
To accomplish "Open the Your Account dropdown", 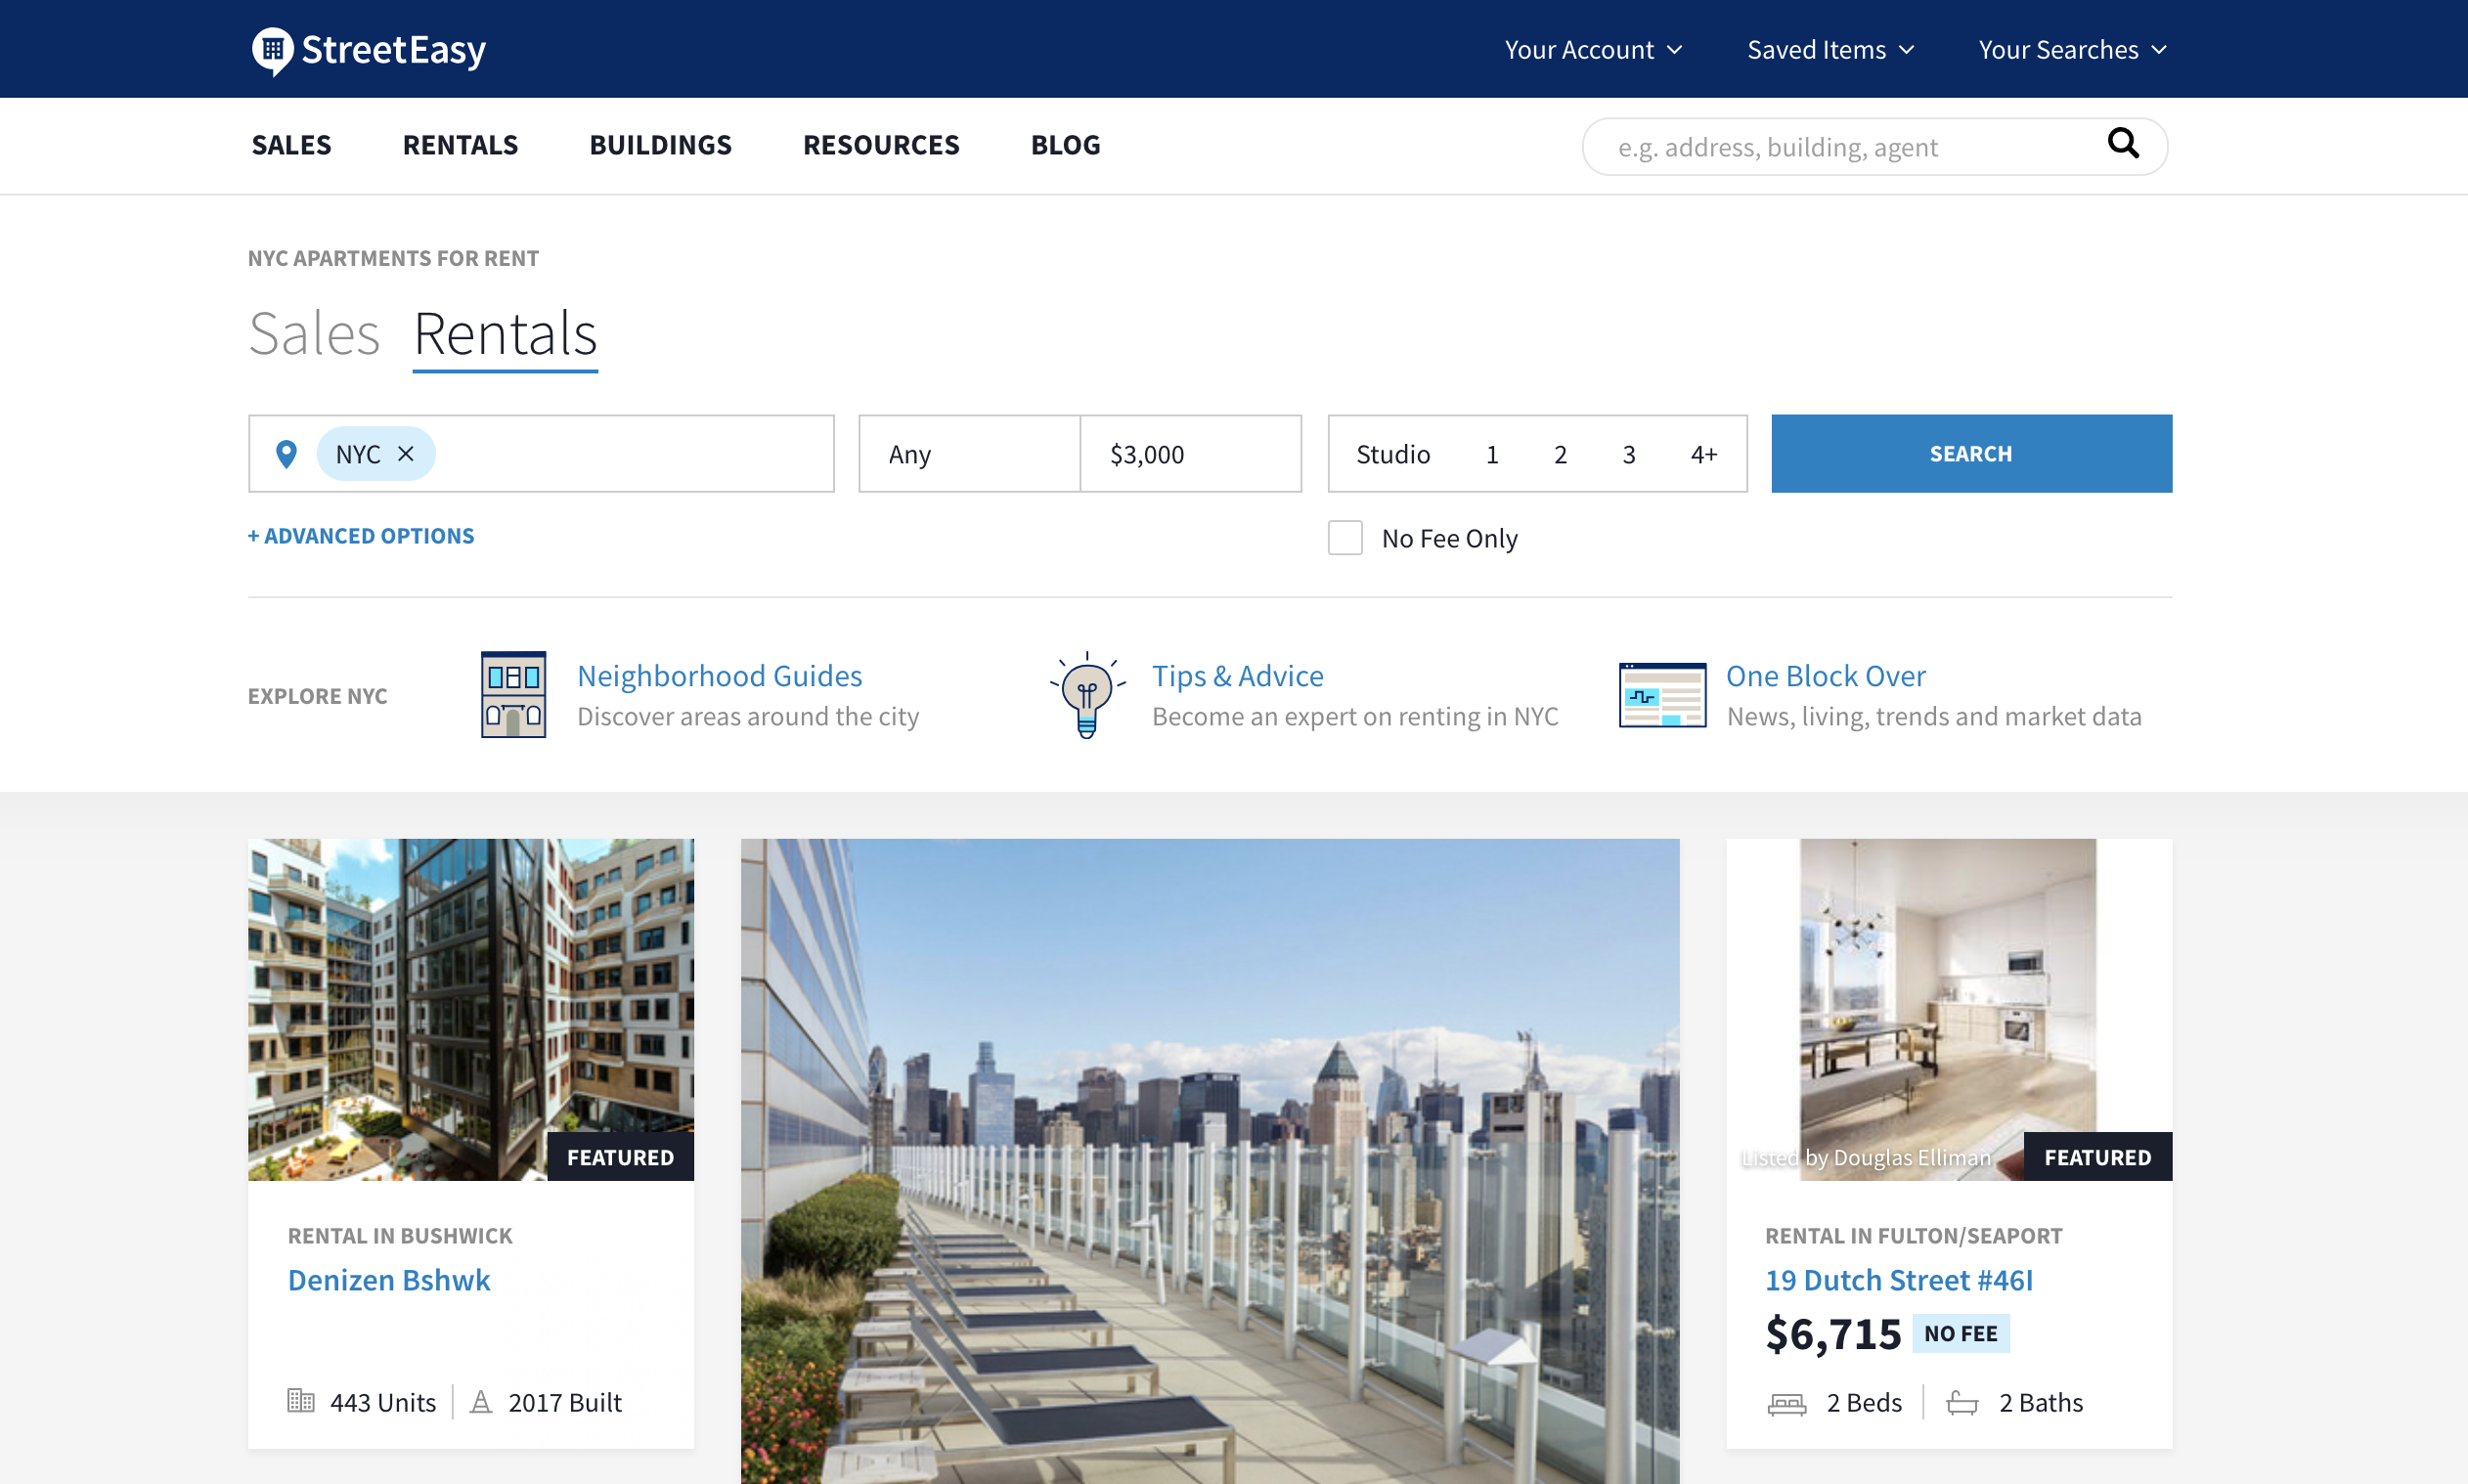I will tap(1593, 49).
